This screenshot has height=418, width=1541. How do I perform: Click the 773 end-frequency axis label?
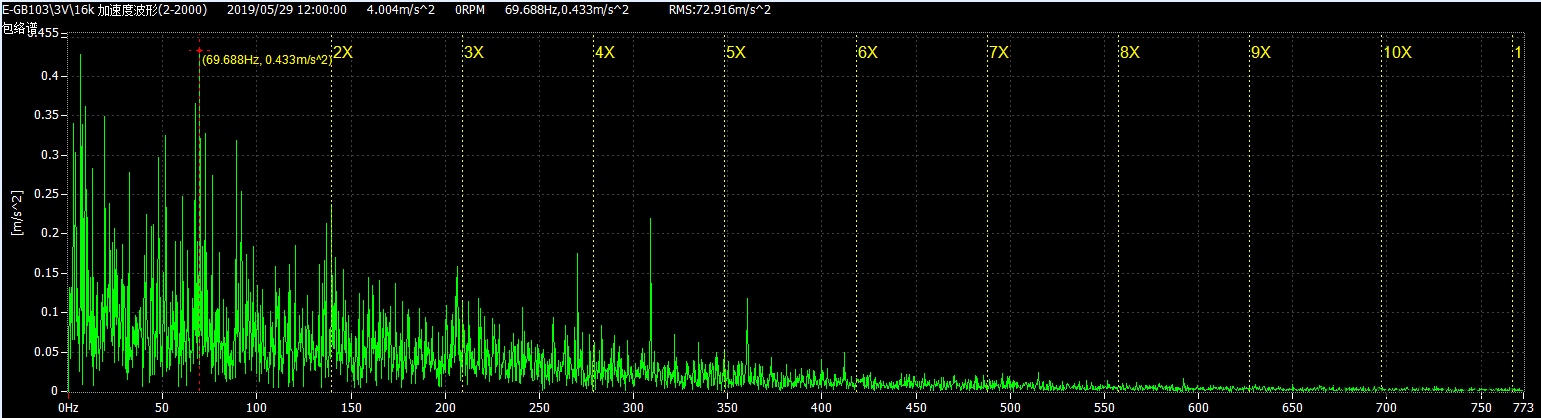coord(1522,408)
